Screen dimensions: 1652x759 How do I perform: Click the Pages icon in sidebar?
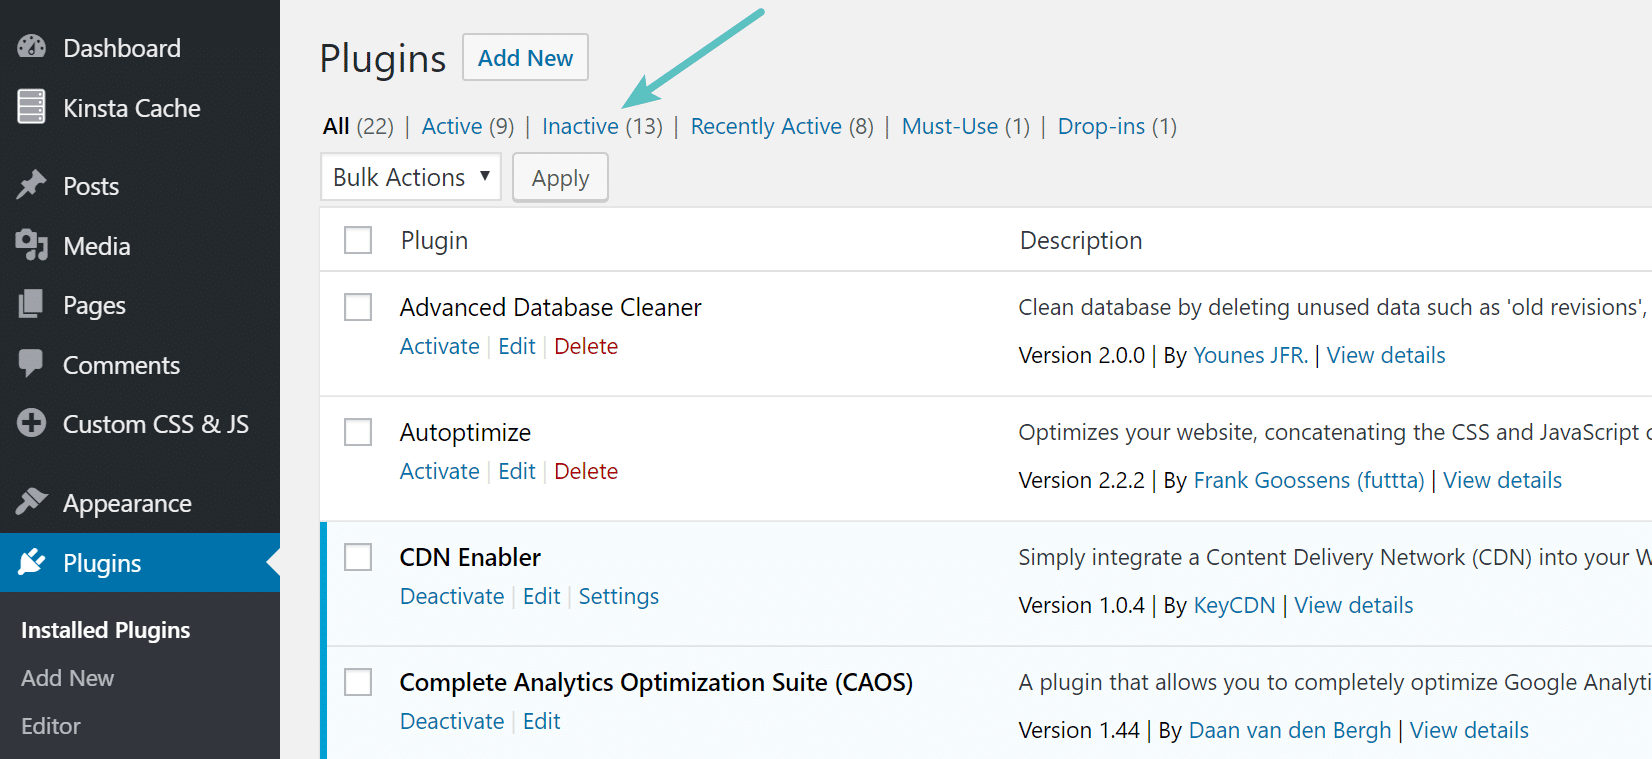[x=32, y=304]
